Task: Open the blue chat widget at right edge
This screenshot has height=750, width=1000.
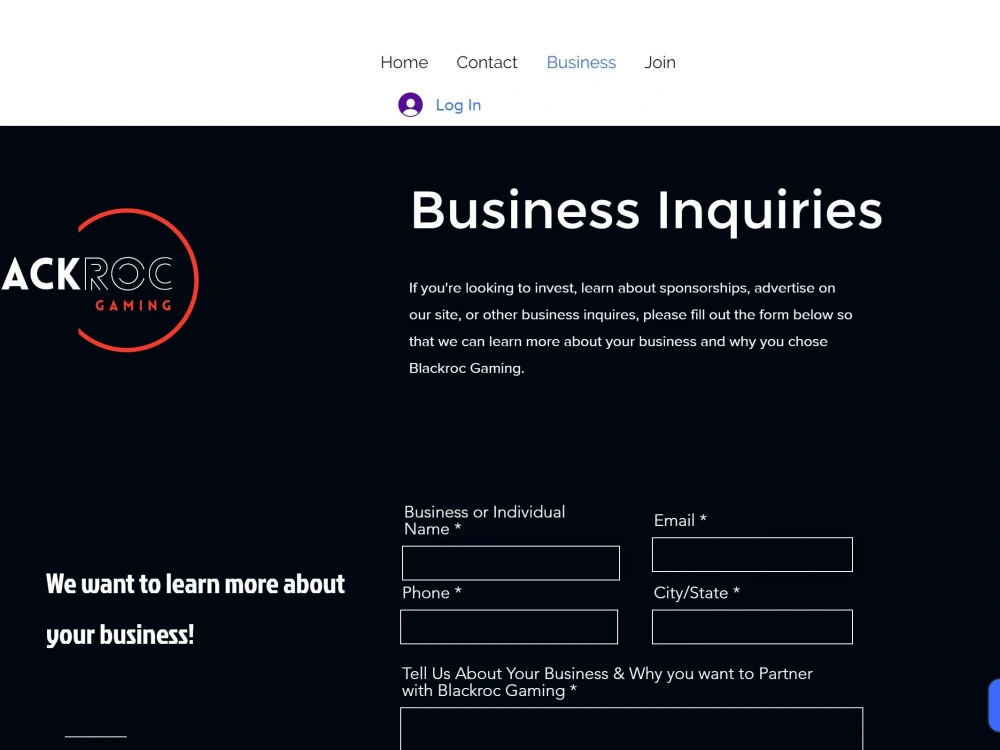Action: coord(994,705)
